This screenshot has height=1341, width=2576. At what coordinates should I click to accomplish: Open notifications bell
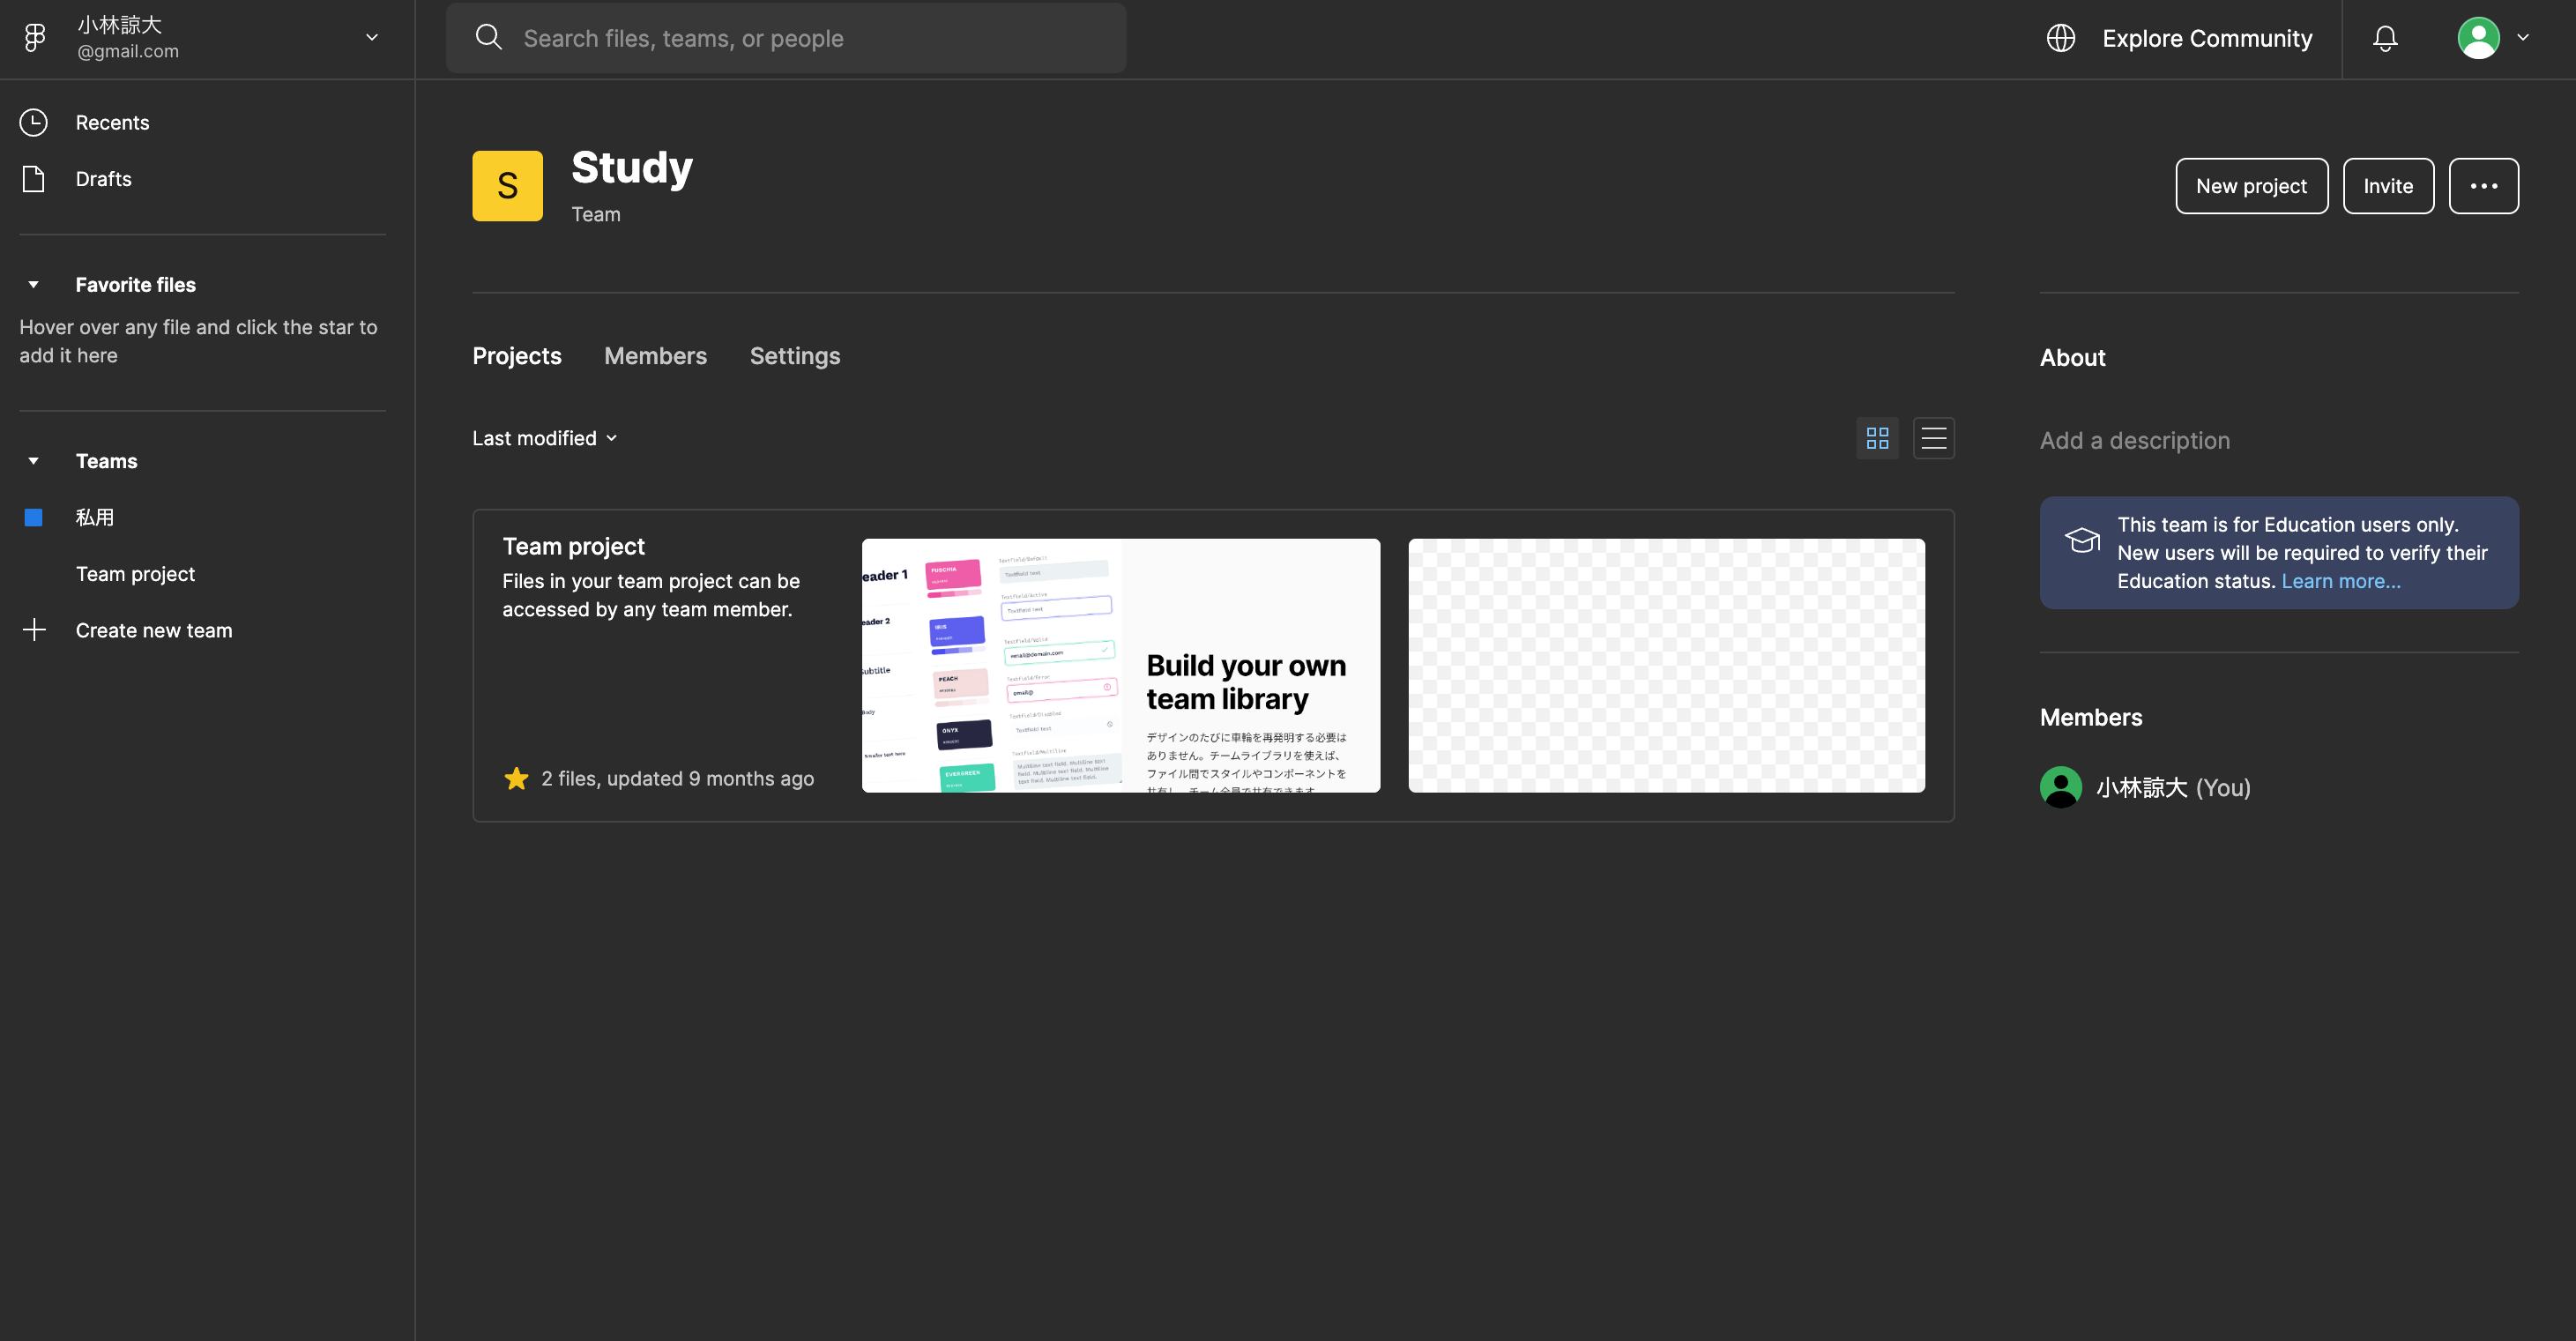click(x=2385, y=38)
